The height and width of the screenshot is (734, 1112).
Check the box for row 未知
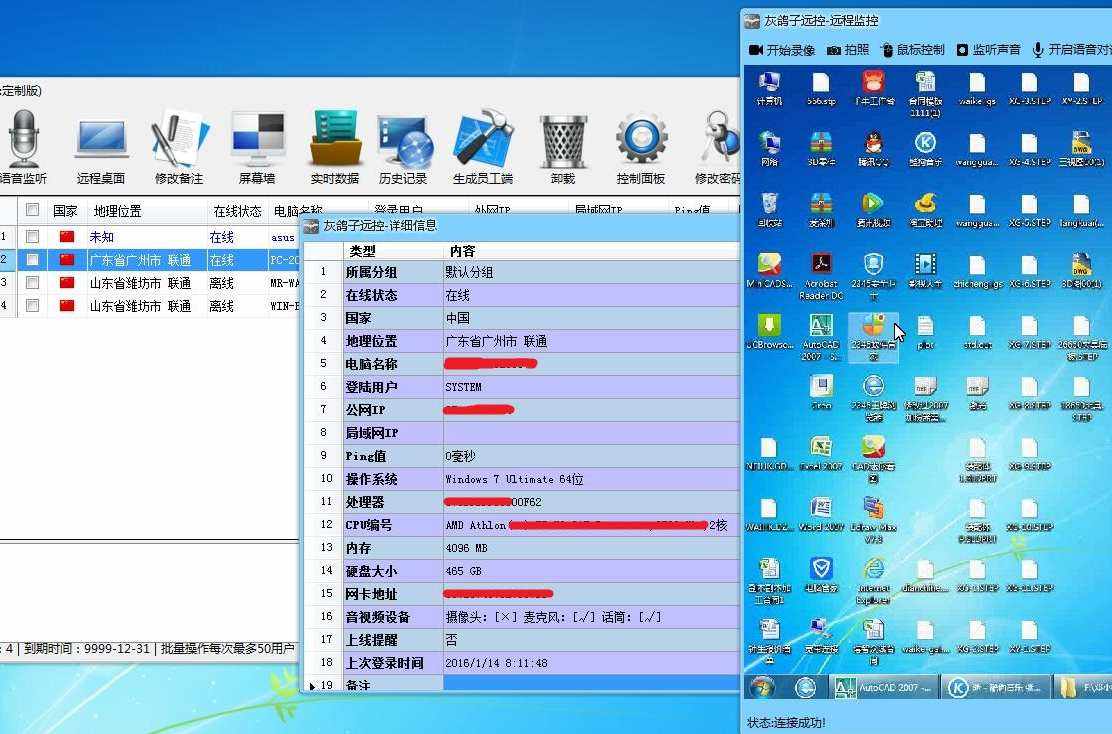(x=32, y=236)
